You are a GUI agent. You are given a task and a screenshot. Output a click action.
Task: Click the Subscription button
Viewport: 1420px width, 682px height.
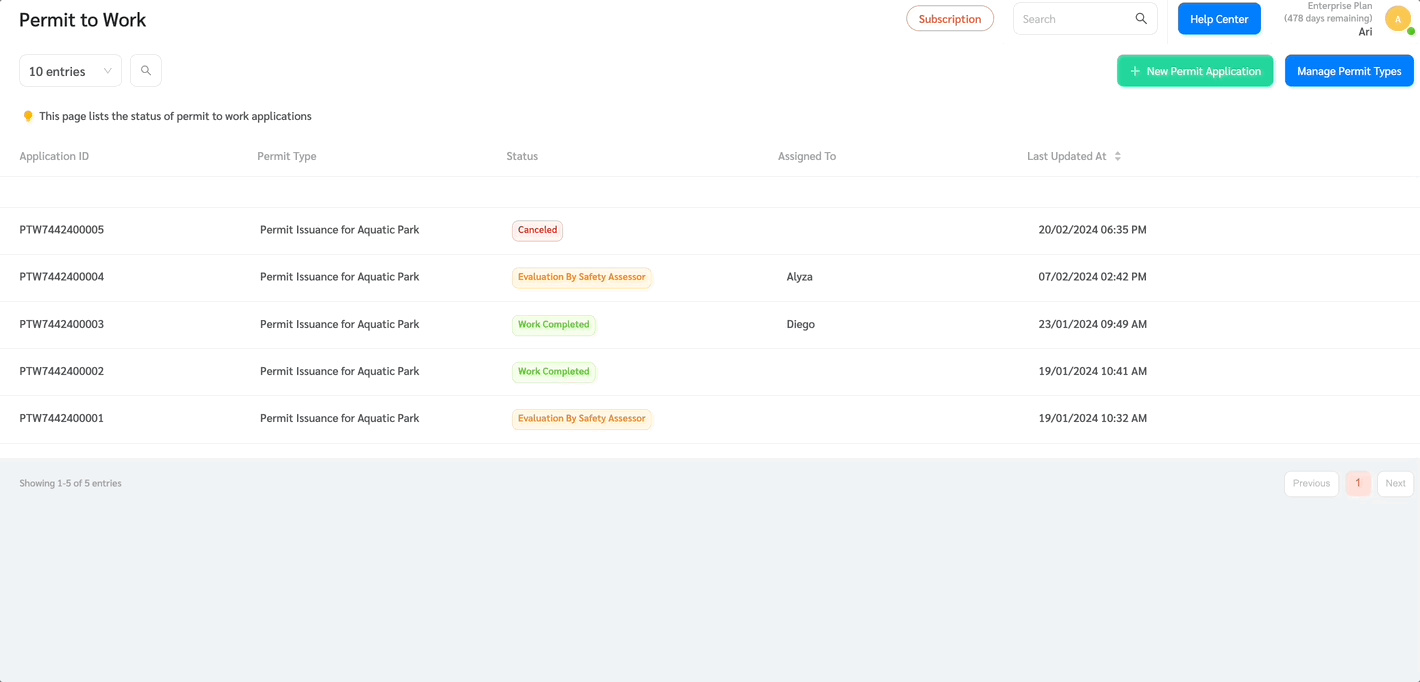[x=950, y=19]
